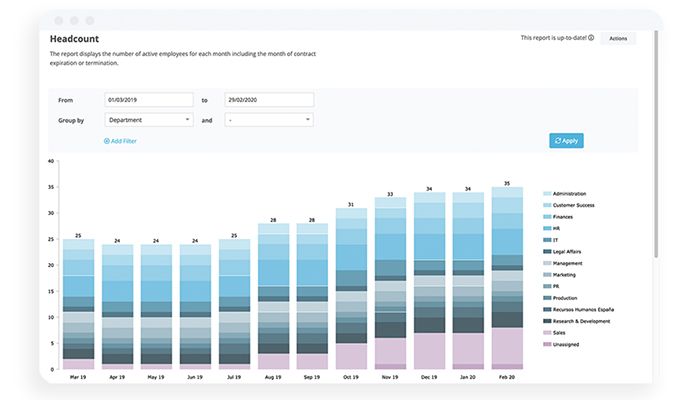Open the Department group-by dropdown

point(148,120)
